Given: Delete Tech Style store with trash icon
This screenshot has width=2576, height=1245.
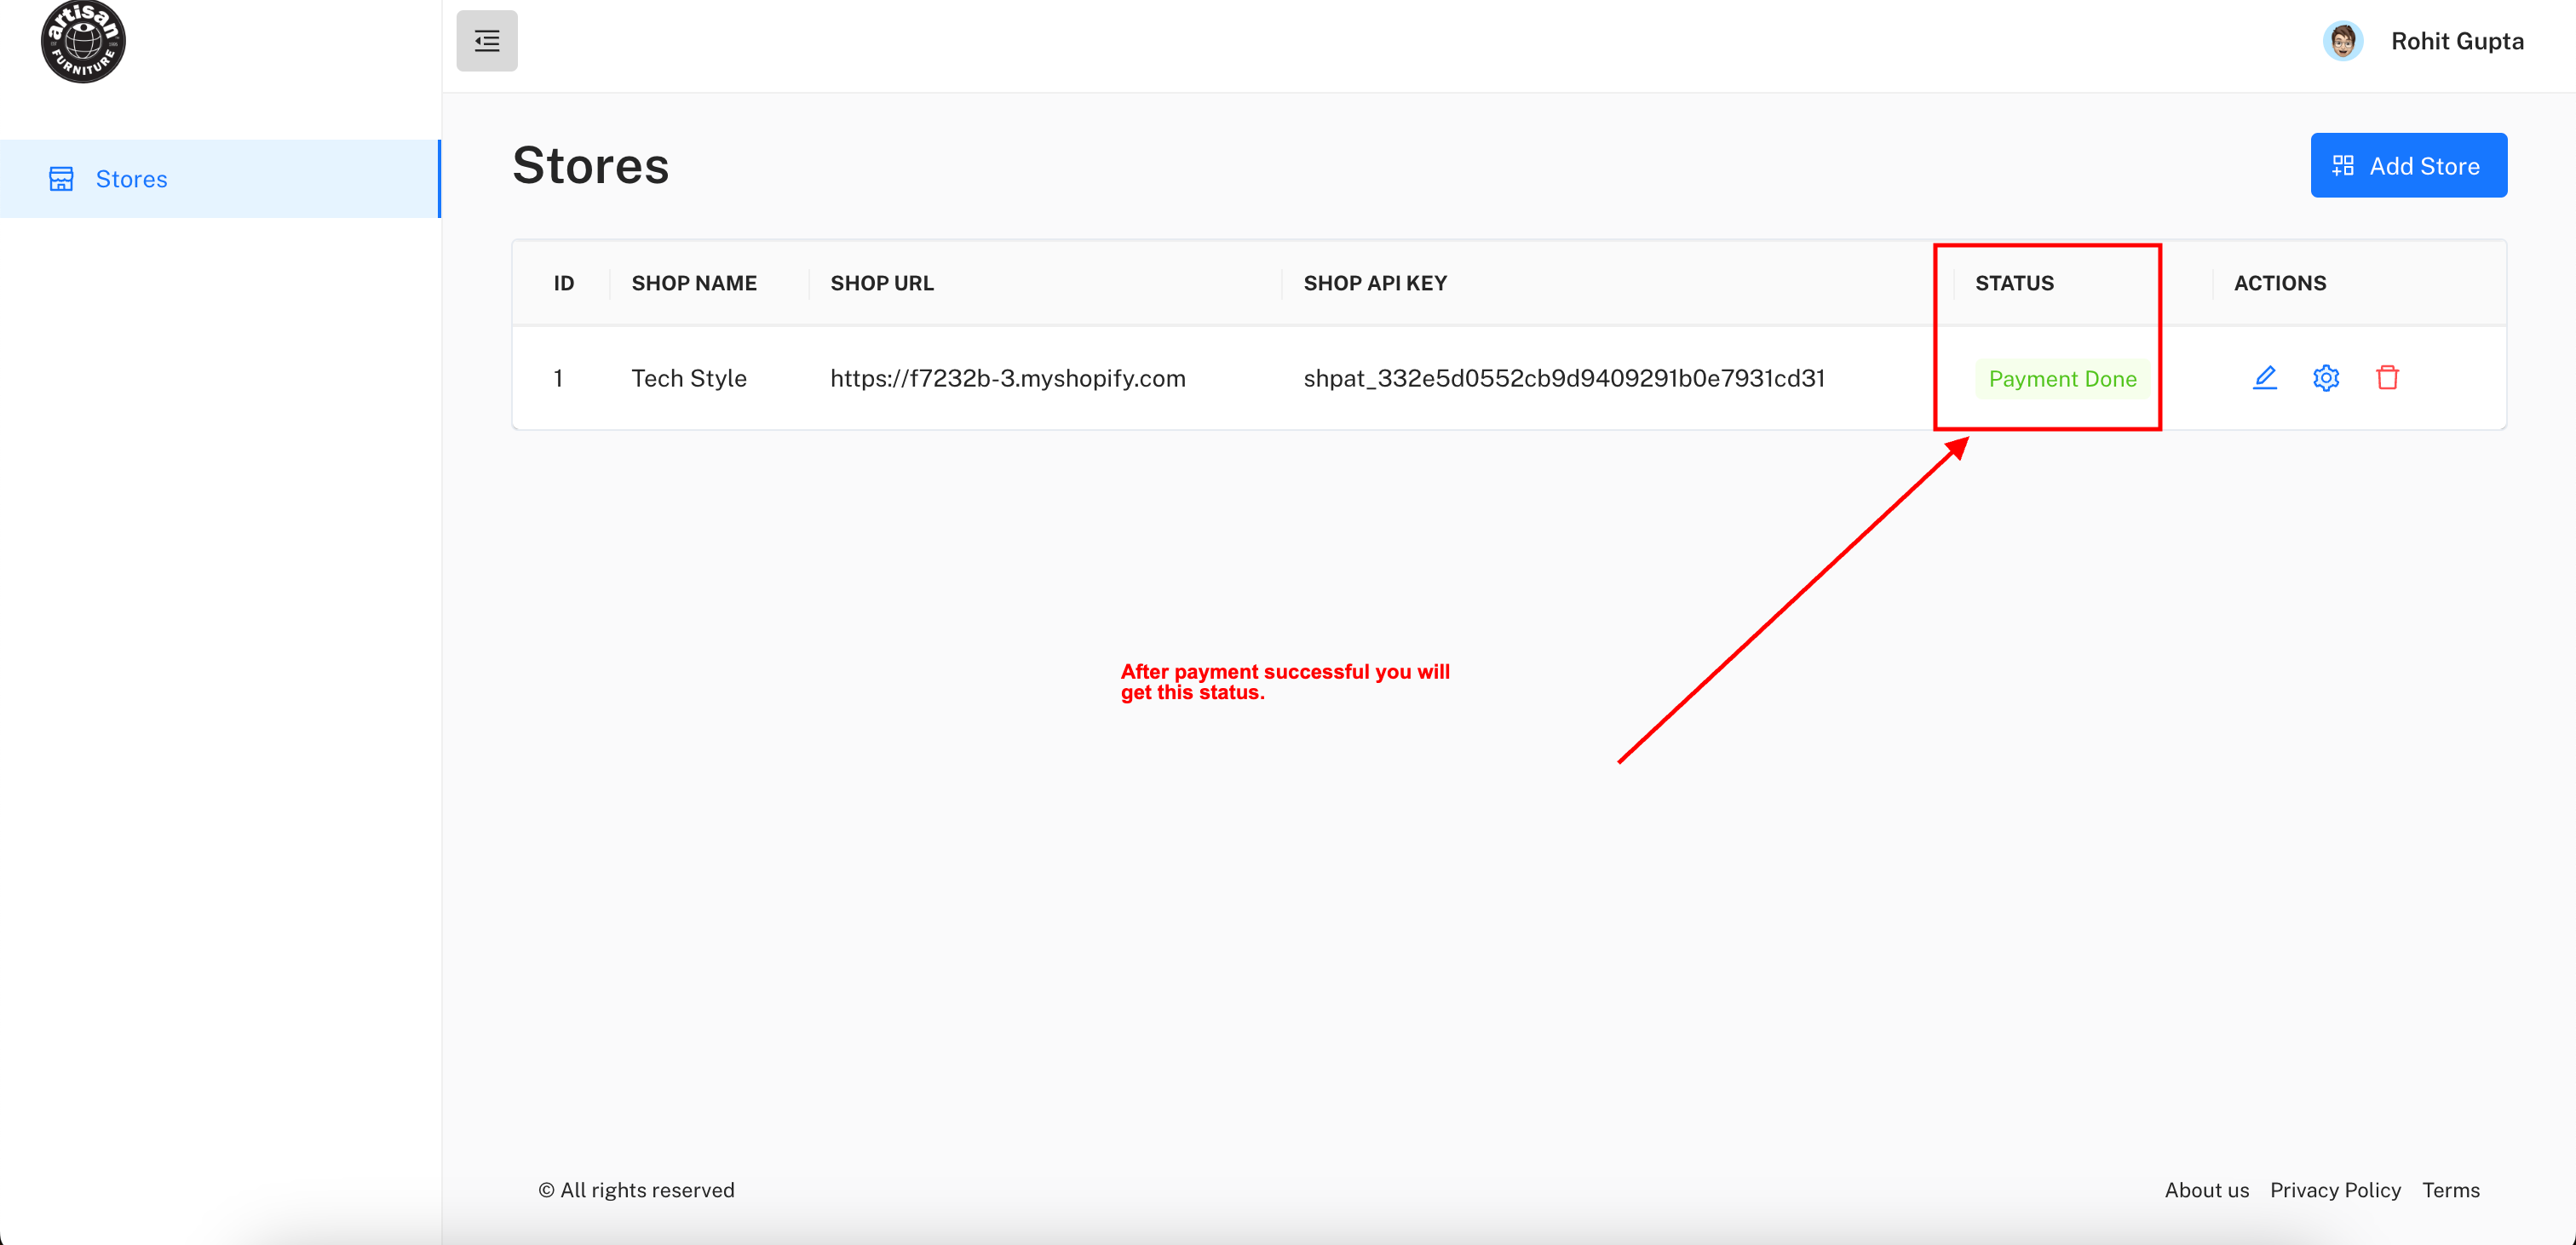Looking at the screenshot, I should [2387, 378].
